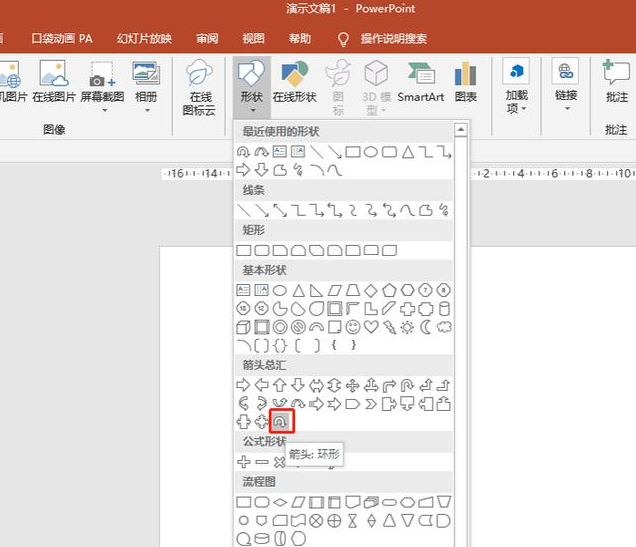Viewport: 636px width, 547px height.
Task: Insert a SmartArt graphic
Action: pos(421,83)
